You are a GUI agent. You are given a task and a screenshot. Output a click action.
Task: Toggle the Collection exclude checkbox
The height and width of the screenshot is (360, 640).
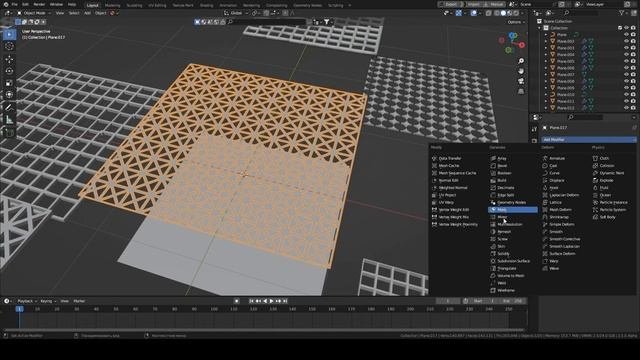click(x=620, y=28)
